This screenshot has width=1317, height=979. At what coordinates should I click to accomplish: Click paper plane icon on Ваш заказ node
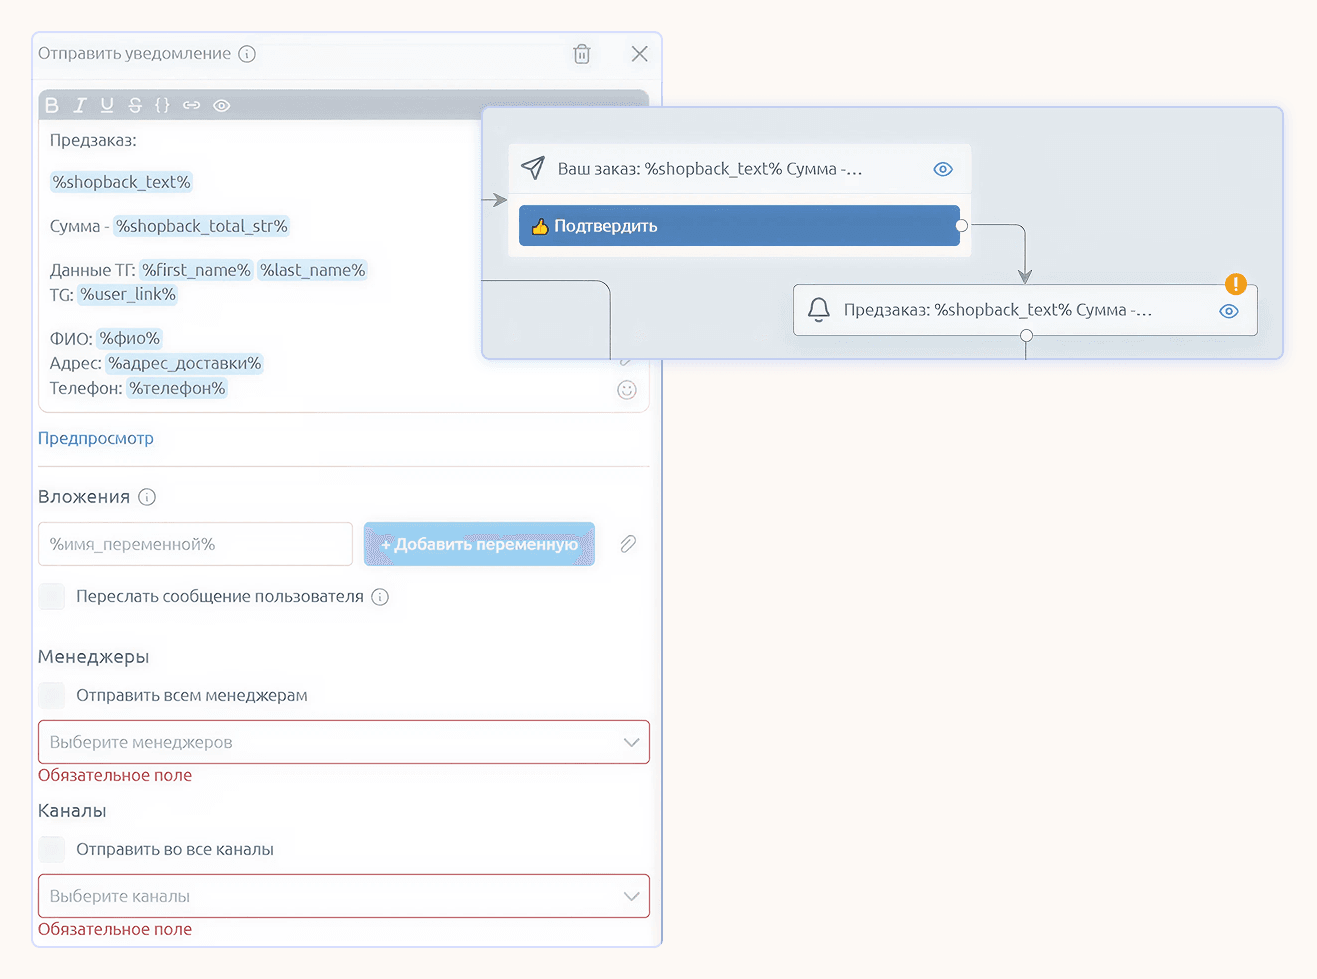click(x=533, y=168)
